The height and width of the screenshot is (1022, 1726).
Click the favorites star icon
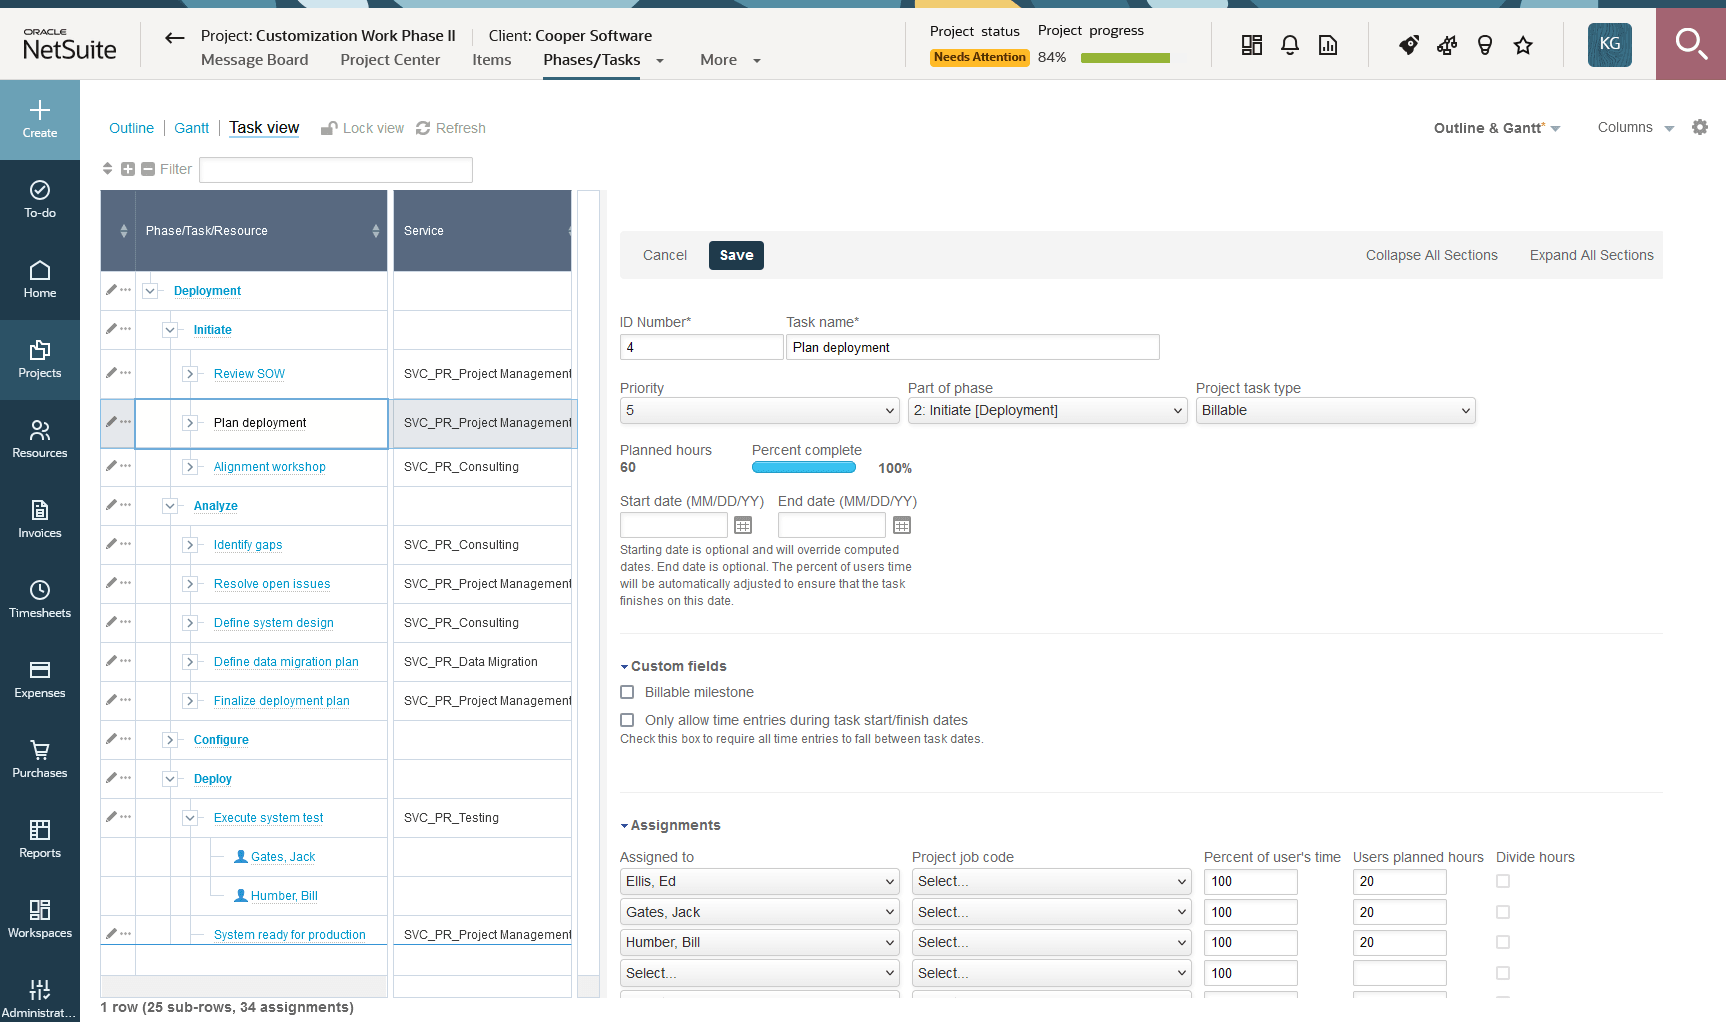pos(1523,45)
